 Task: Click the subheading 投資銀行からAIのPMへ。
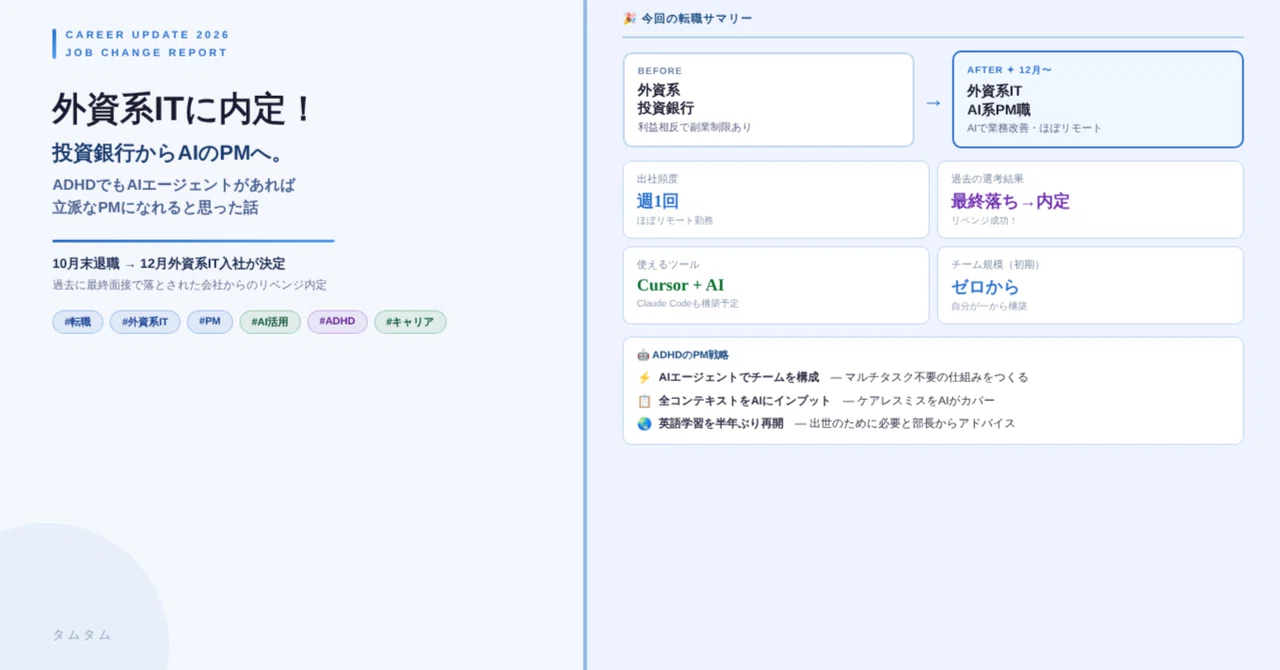coord(170,153)
